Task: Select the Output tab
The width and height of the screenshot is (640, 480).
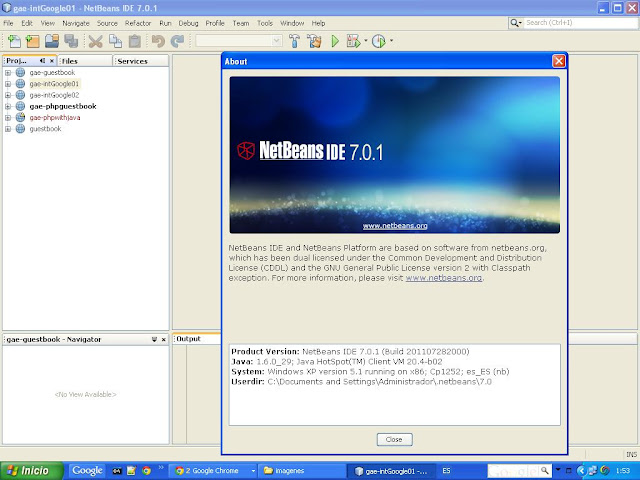Action: click(189, 339)
